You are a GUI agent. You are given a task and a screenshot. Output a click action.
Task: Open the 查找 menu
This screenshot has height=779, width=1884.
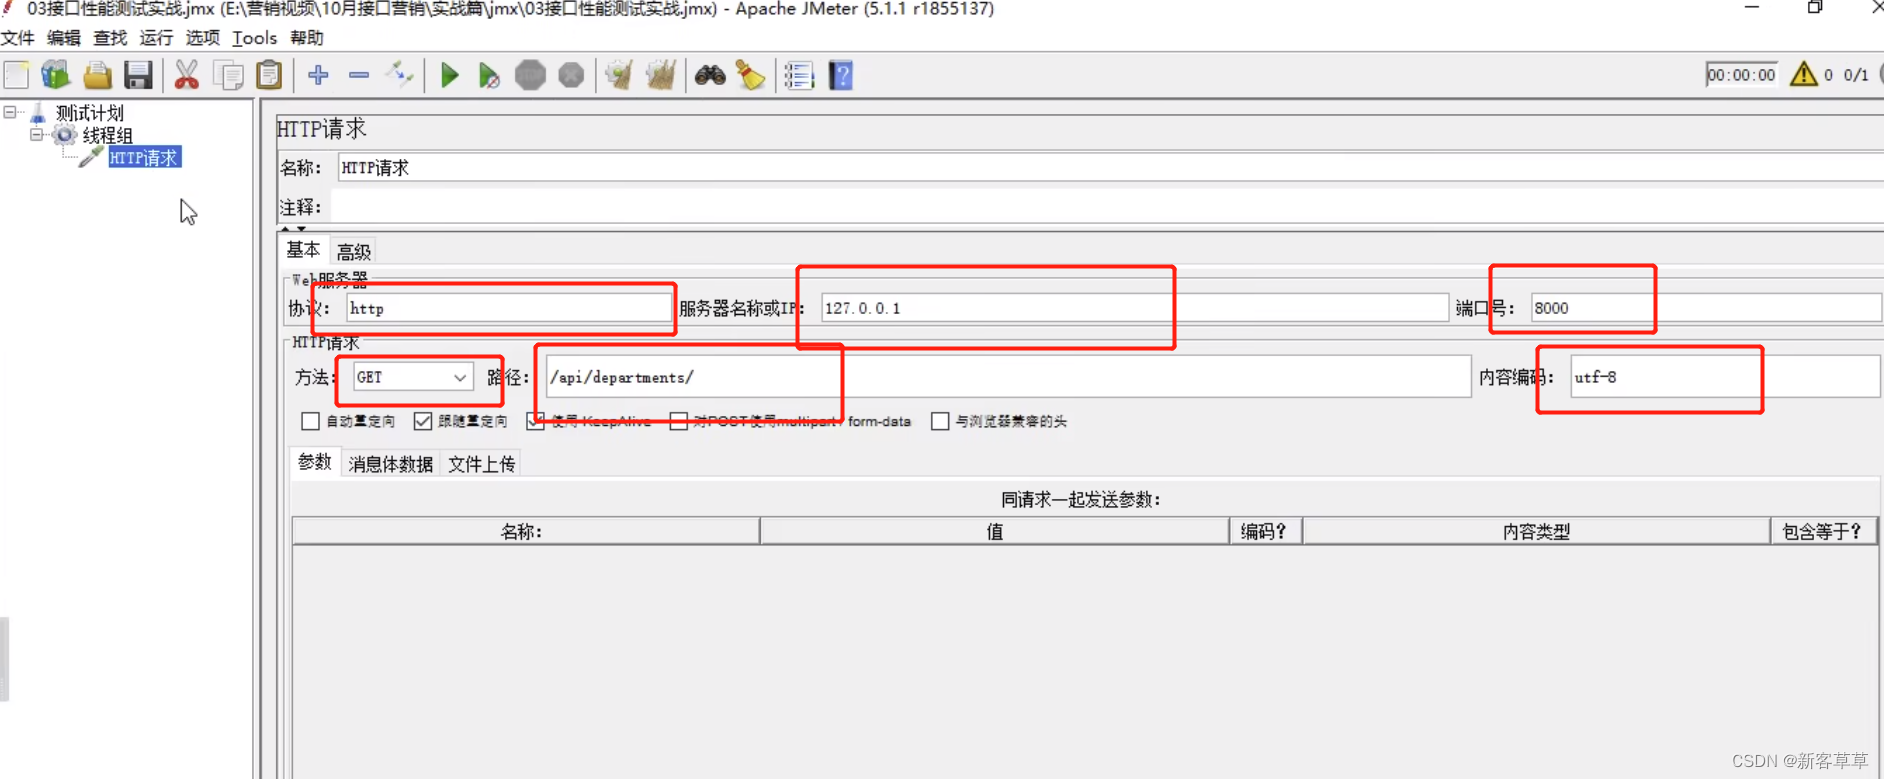110,38
